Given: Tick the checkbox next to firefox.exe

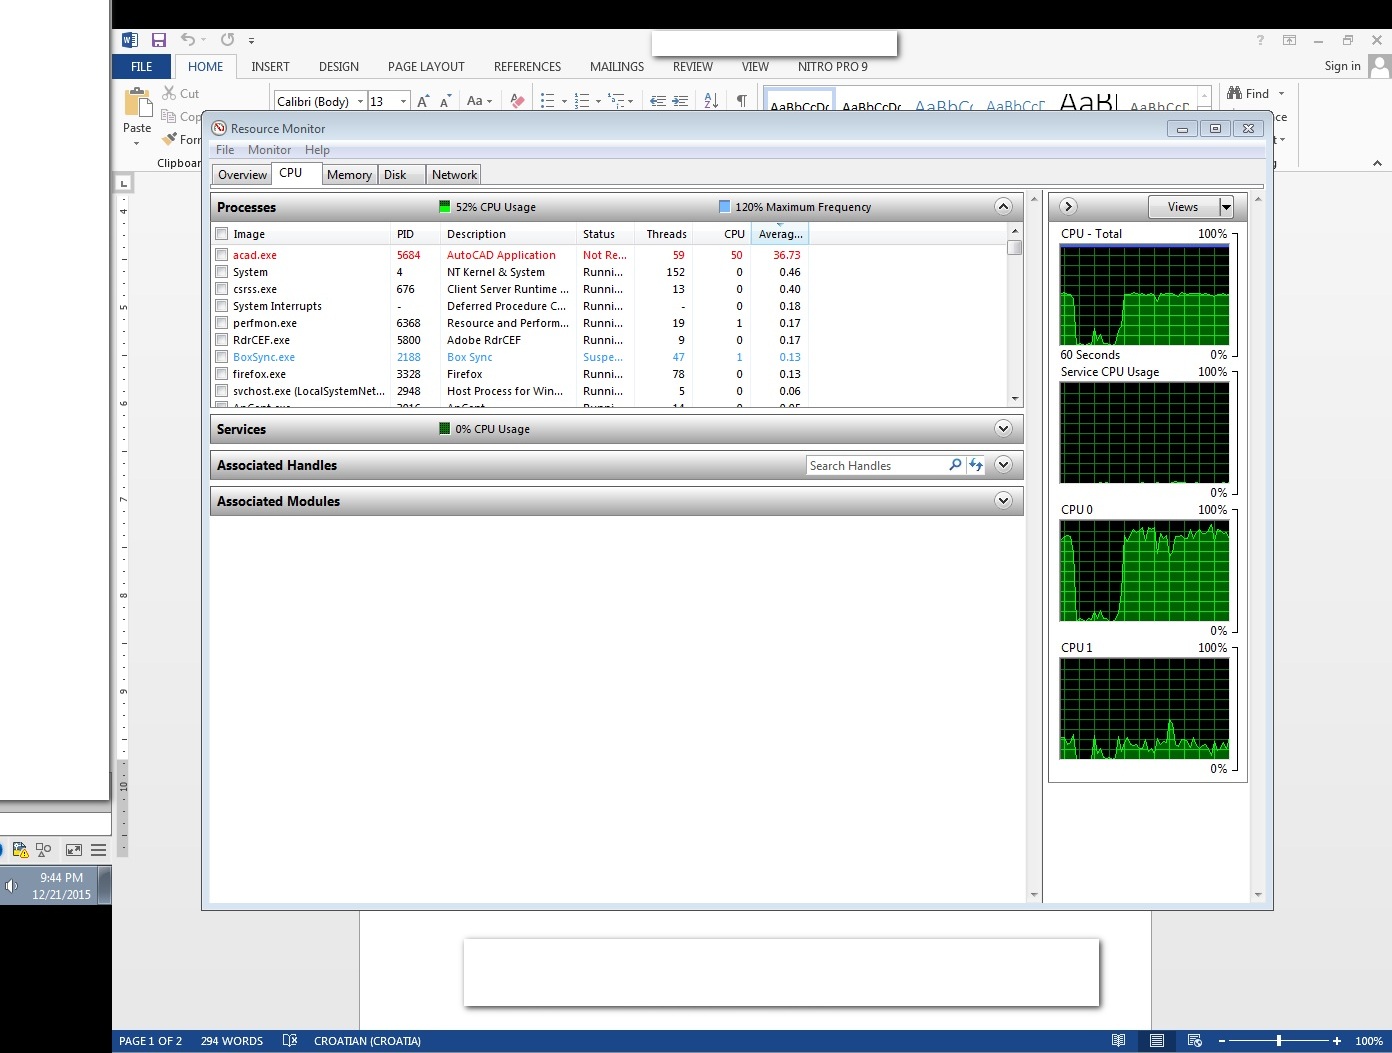Looking at the screenshot, I should pos(222,374).
